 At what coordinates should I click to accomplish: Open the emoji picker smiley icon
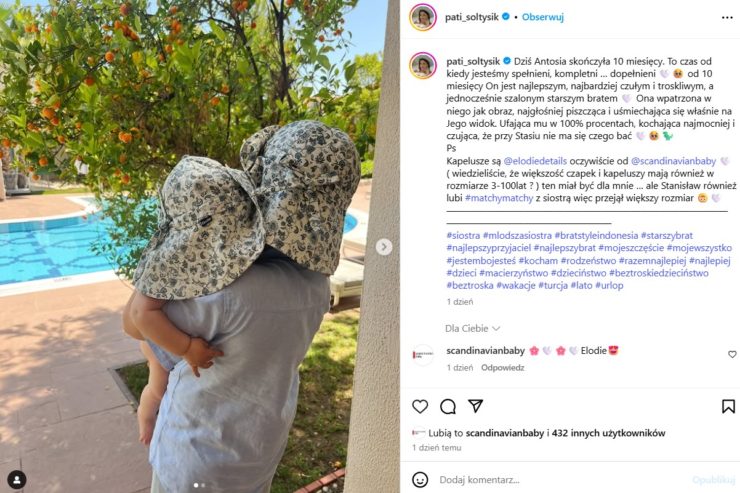tap(420, 480)
